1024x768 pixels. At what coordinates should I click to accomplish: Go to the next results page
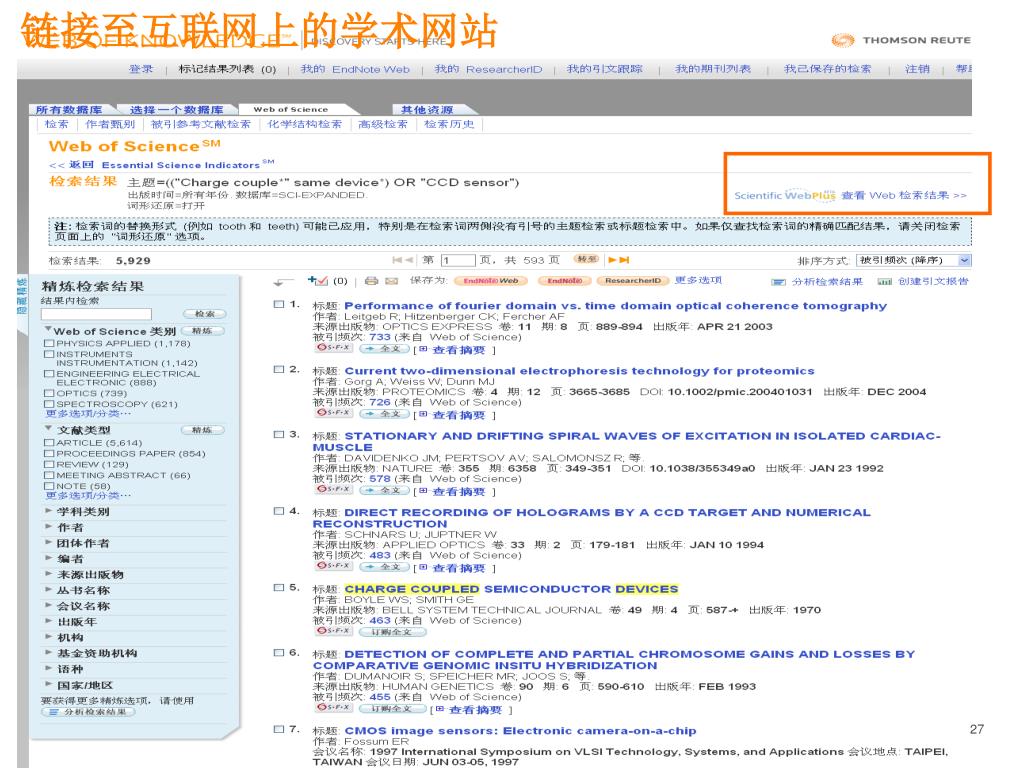coord(612,260)
